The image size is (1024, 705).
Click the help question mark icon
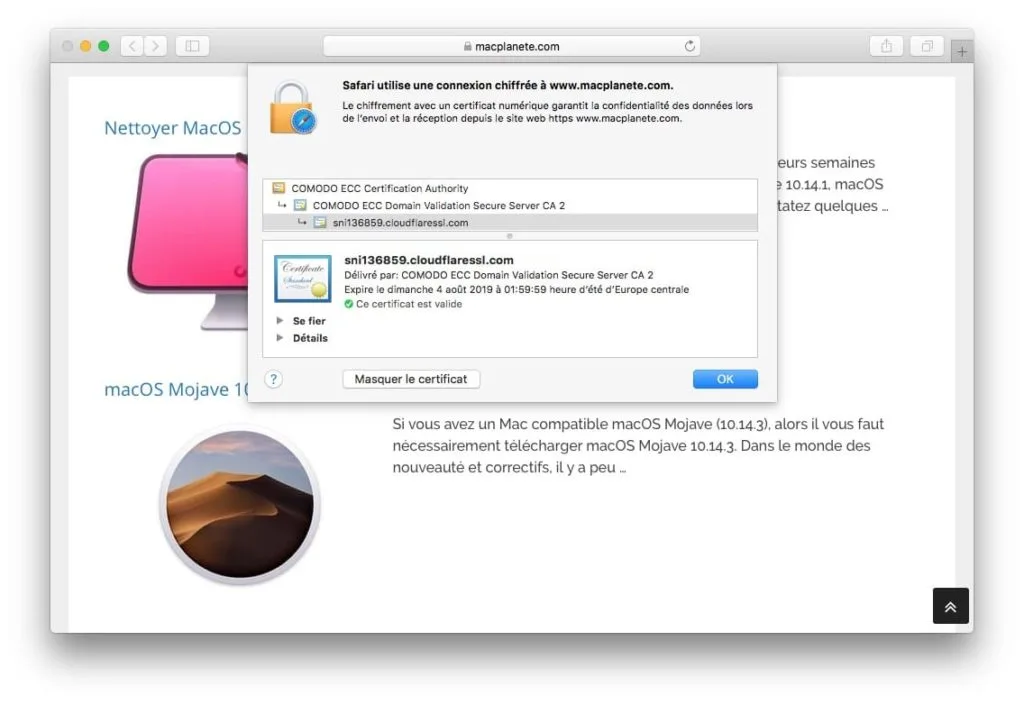point(274,379)
